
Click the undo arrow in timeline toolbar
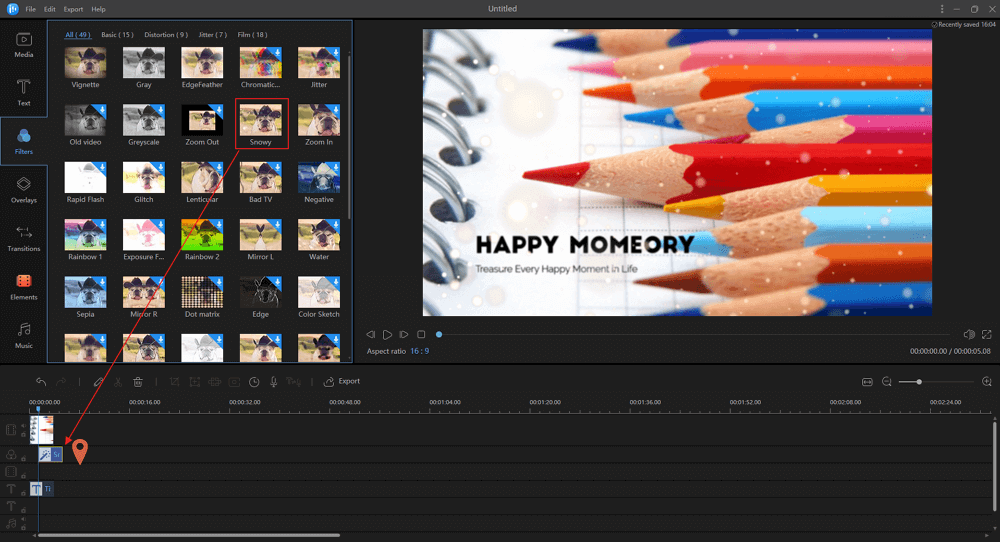pyautogui.click(x=41, y=382)
